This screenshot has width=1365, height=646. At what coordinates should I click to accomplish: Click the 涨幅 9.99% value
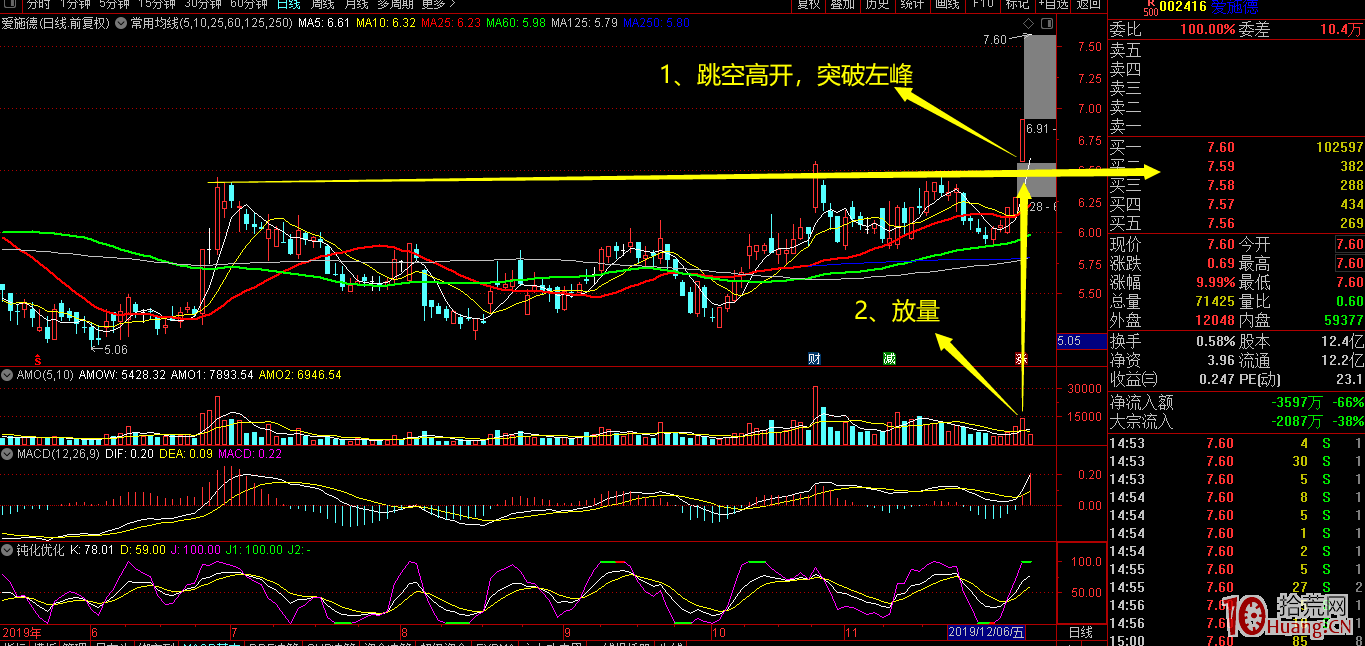coord(1214,283)
